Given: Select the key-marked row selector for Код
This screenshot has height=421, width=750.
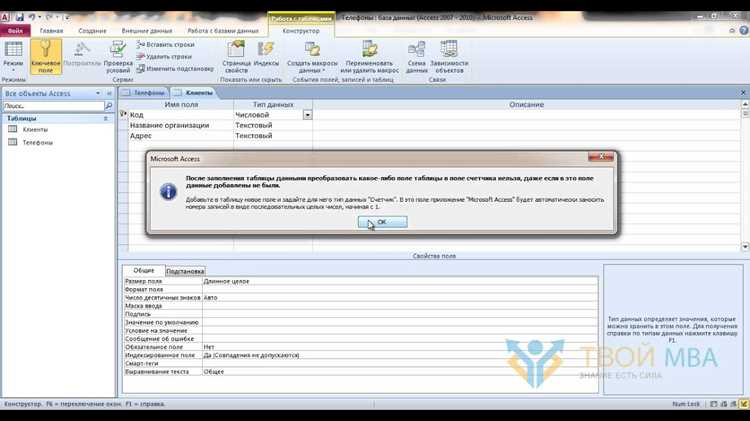Looking at the screenshot, I should point(123,115).
